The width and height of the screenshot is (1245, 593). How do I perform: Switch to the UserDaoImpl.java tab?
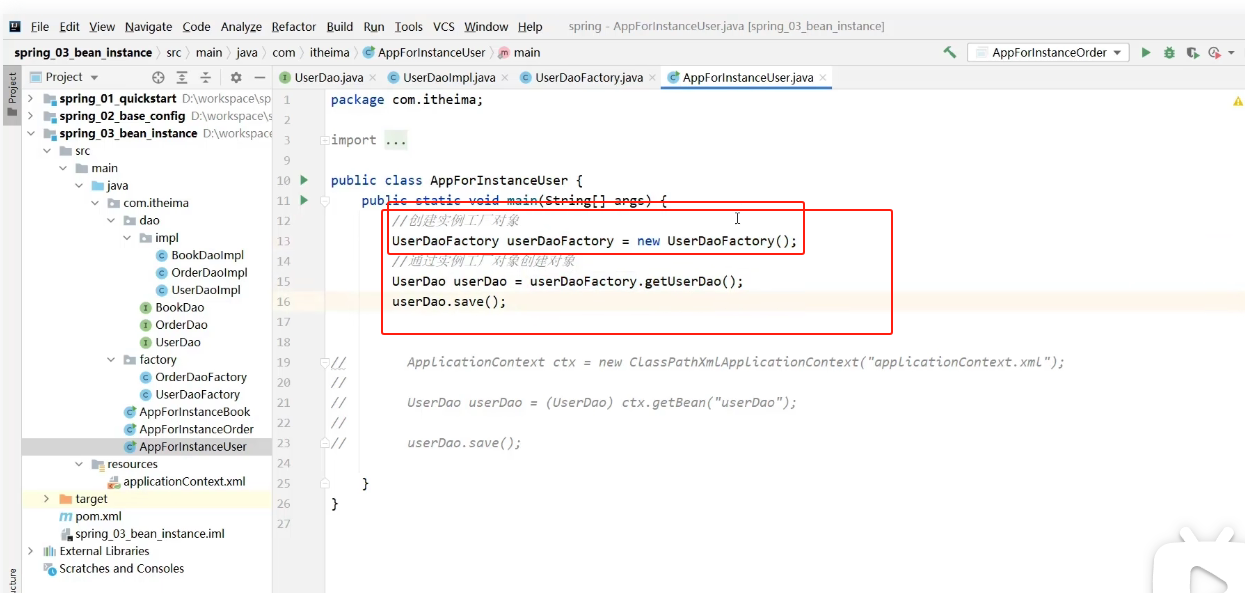tap(448, 77)
